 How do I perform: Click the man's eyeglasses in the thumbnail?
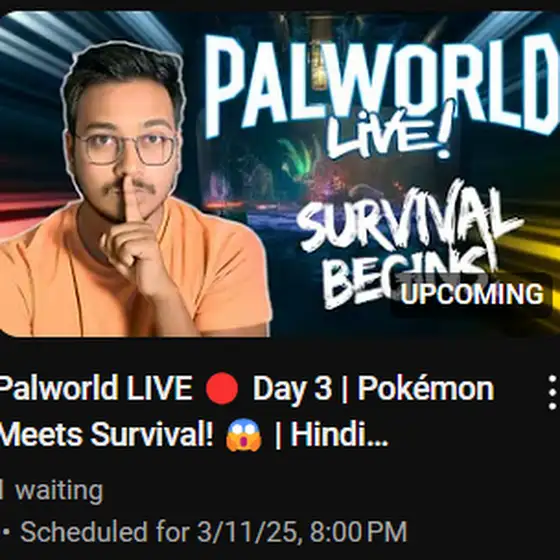[x=128, y=148]
